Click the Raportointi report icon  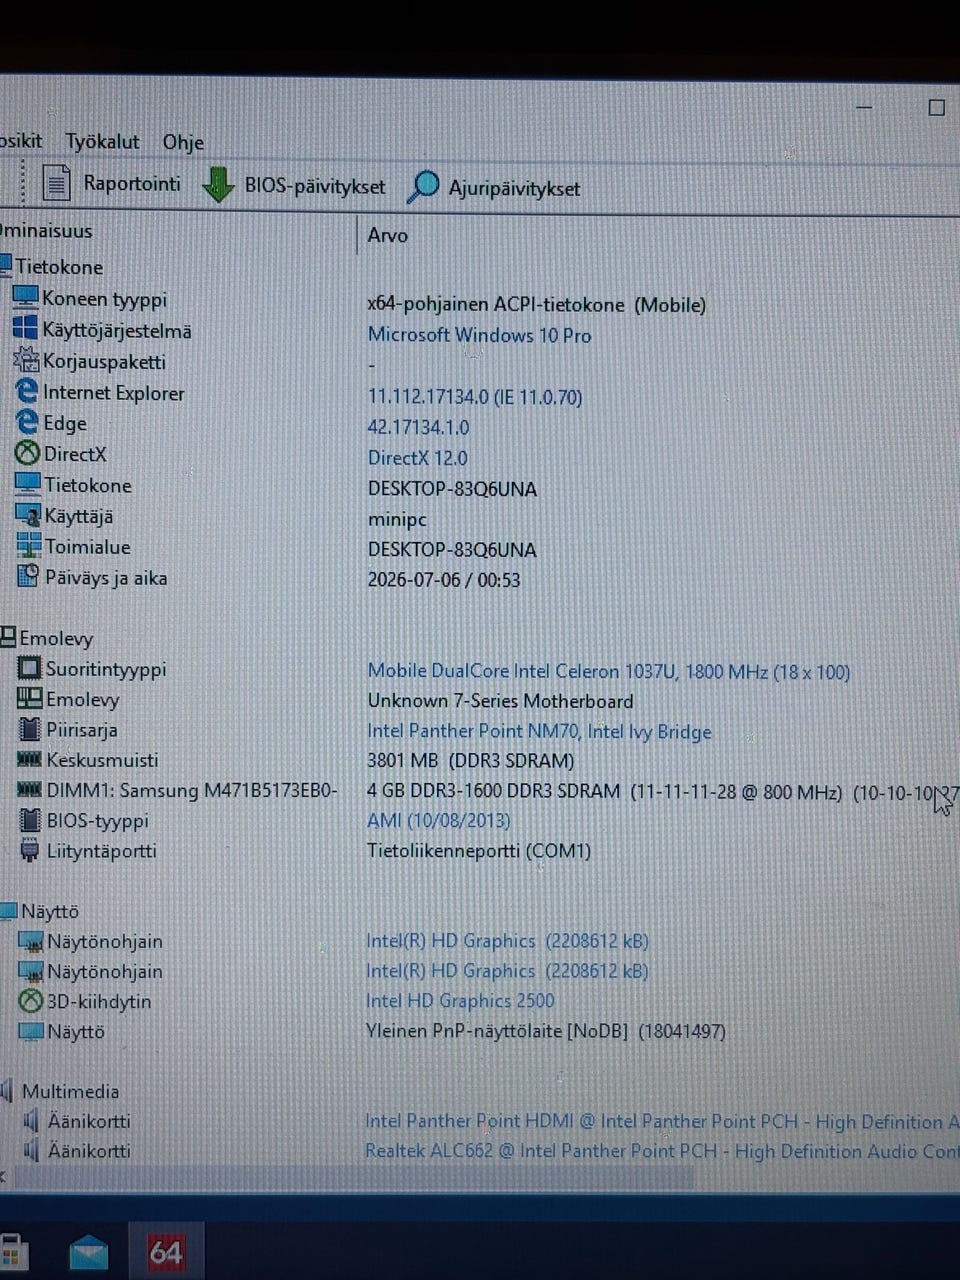56,183
